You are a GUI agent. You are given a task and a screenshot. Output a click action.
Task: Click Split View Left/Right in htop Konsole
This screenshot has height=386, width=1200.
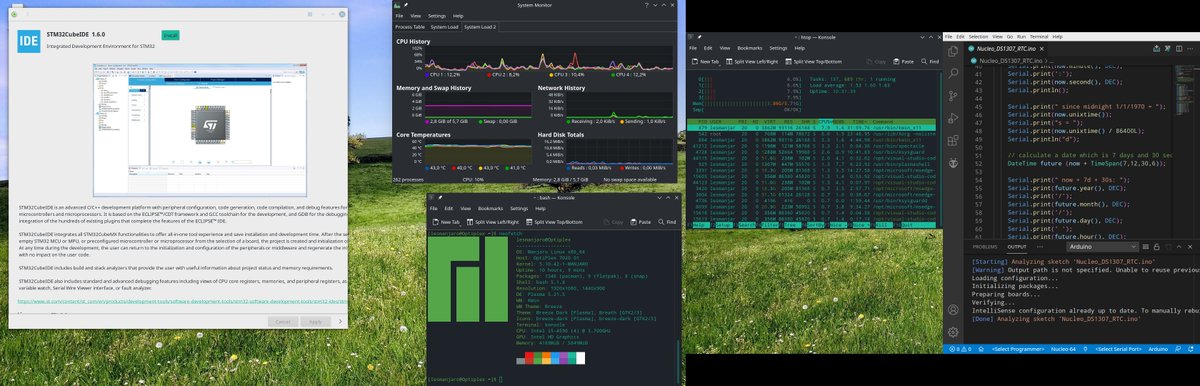(x=752, y=61)
